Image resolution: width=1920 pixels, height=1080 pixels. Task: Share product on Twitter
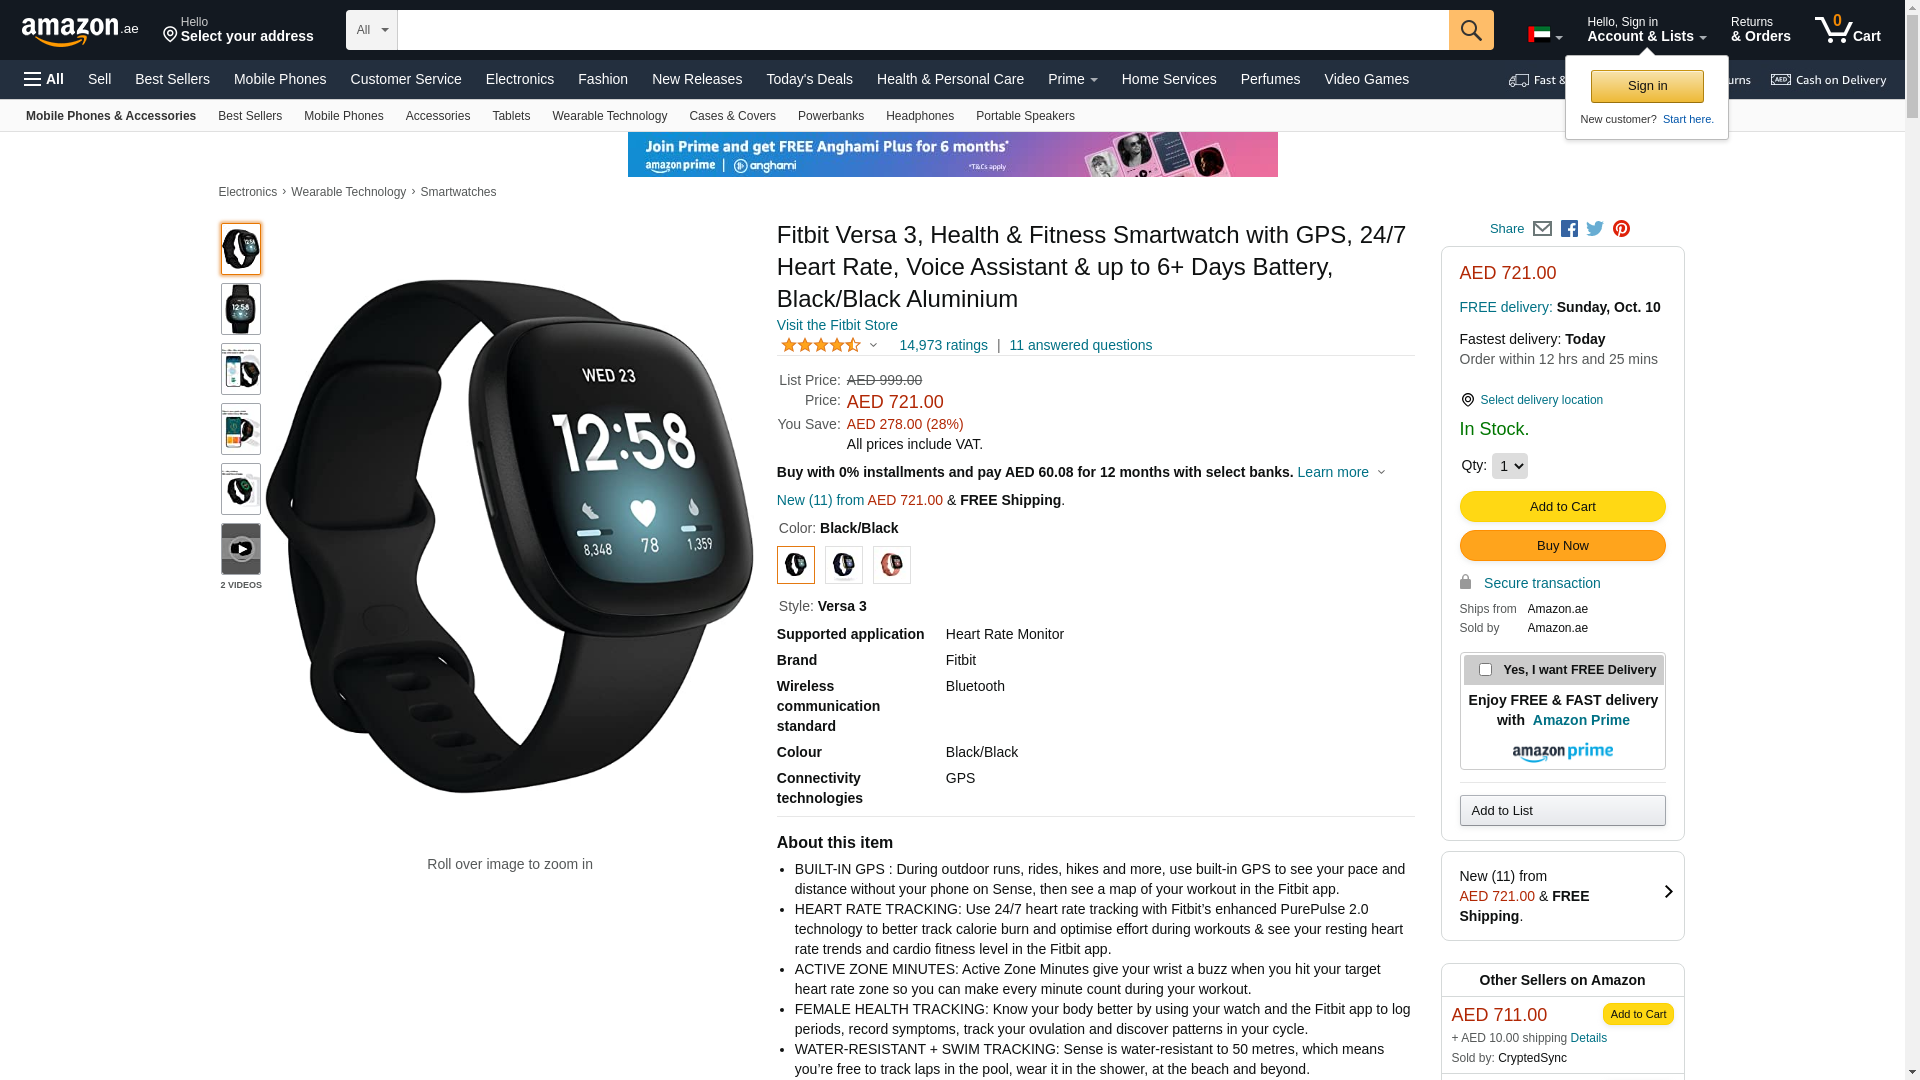click(x=1595, y=229)
